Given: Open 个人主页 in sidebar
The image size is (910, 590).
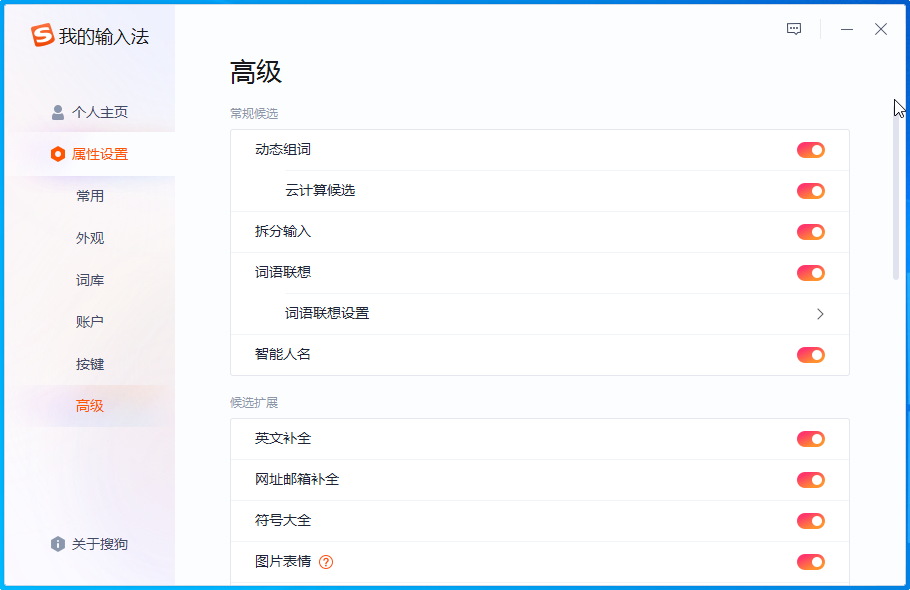Looking at the screenshot, I should pyautogui.click(x=90, y=112).
